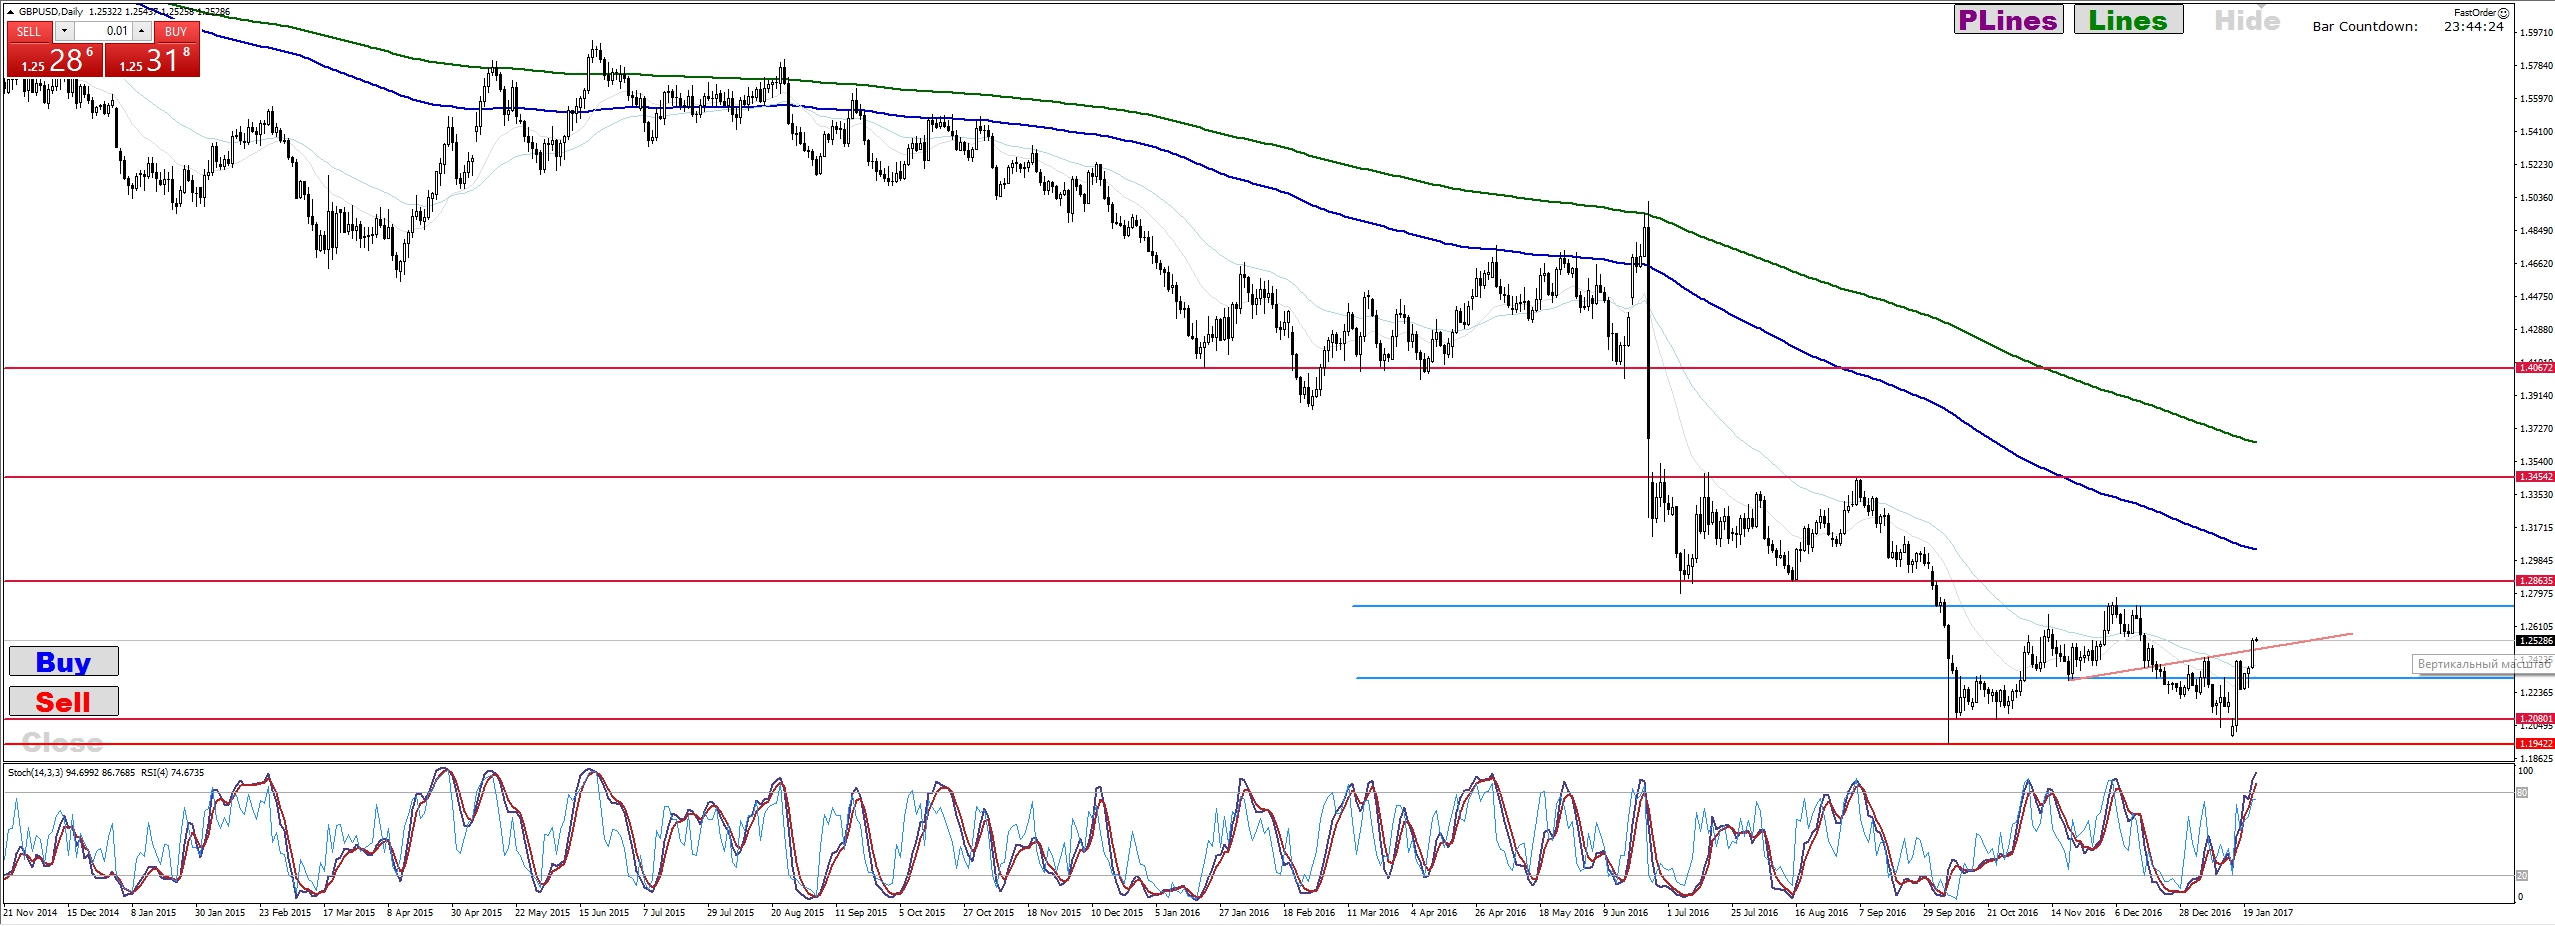Select the 1.20801 red price label

point(2535,719)
